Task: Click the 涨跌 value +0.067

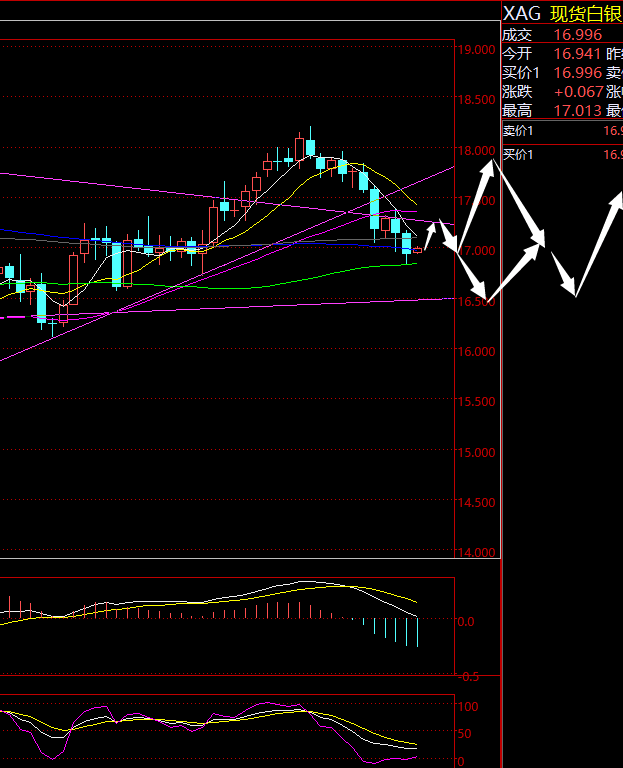Action: click(578, 92)
